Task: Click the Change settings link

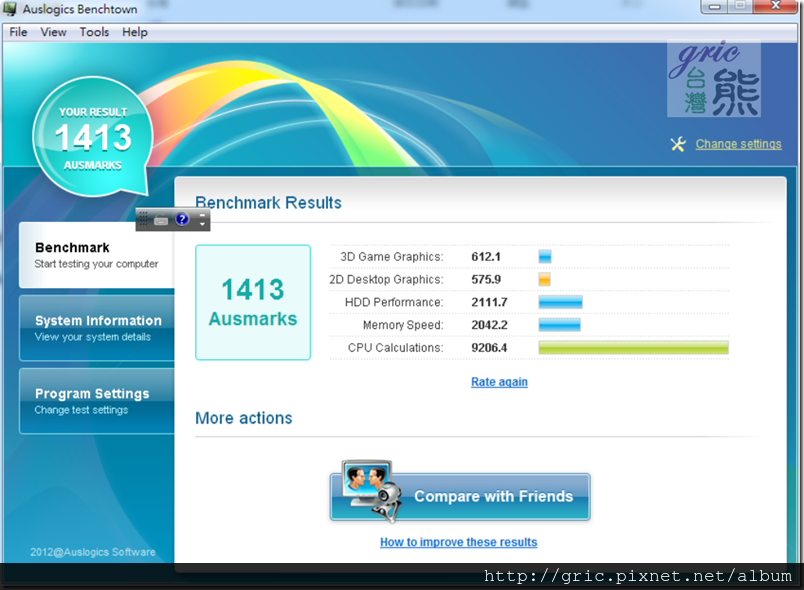Action: point(738,144)
